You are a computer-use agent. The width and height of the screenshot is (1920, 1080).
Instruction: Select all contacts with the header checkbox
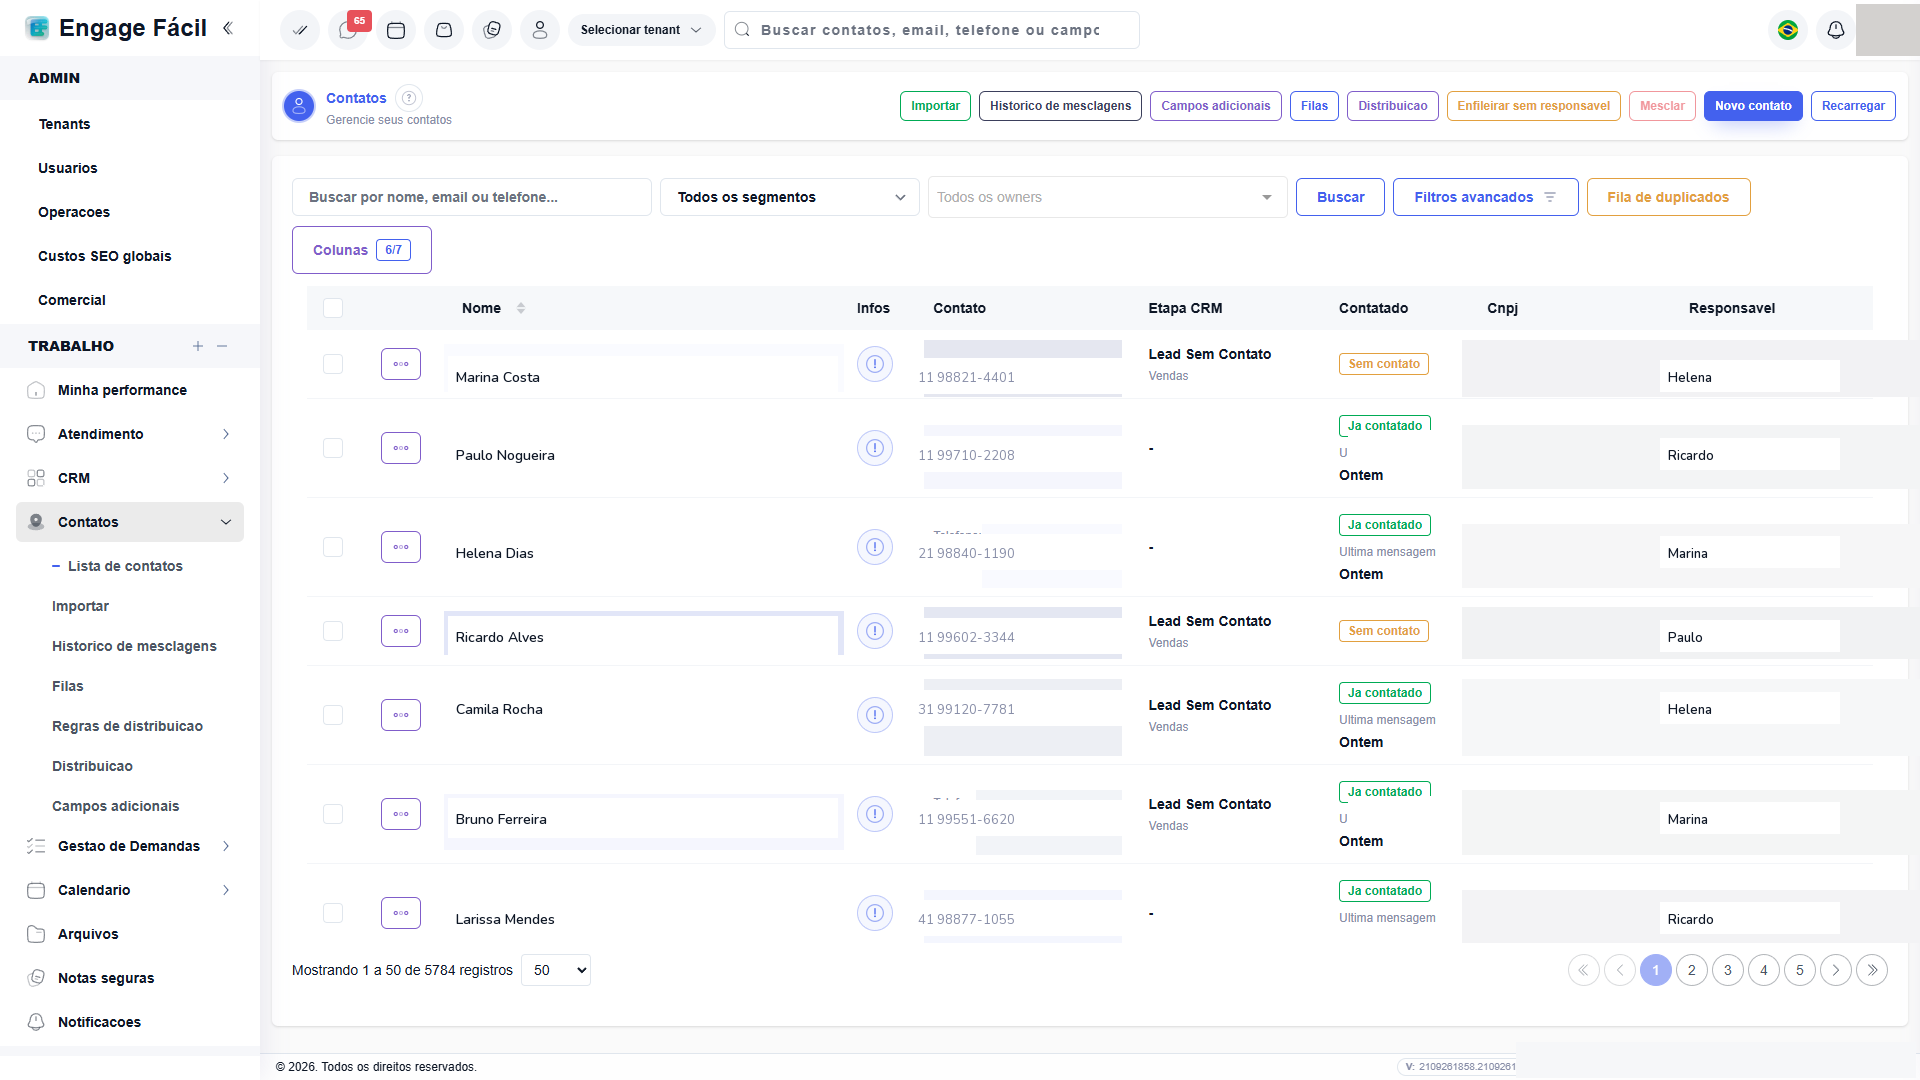tap(333, 308)
